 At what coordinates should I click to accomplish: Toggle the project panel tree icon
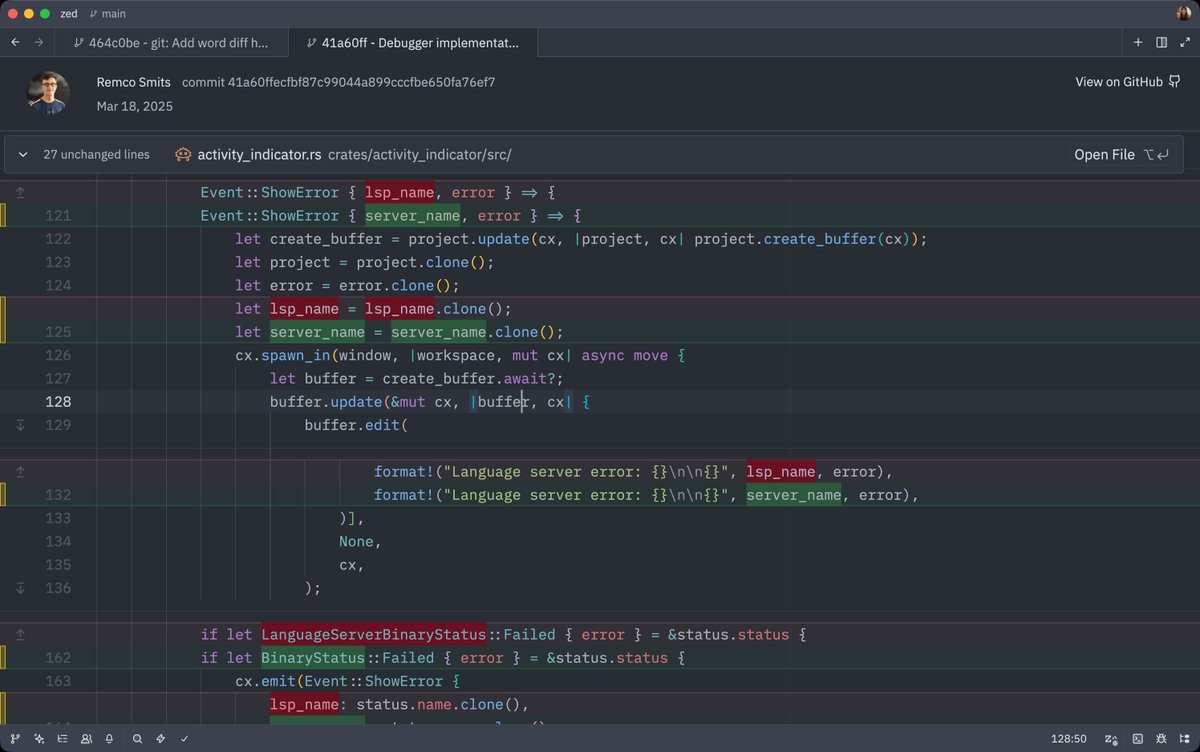tap(1185, 739)
